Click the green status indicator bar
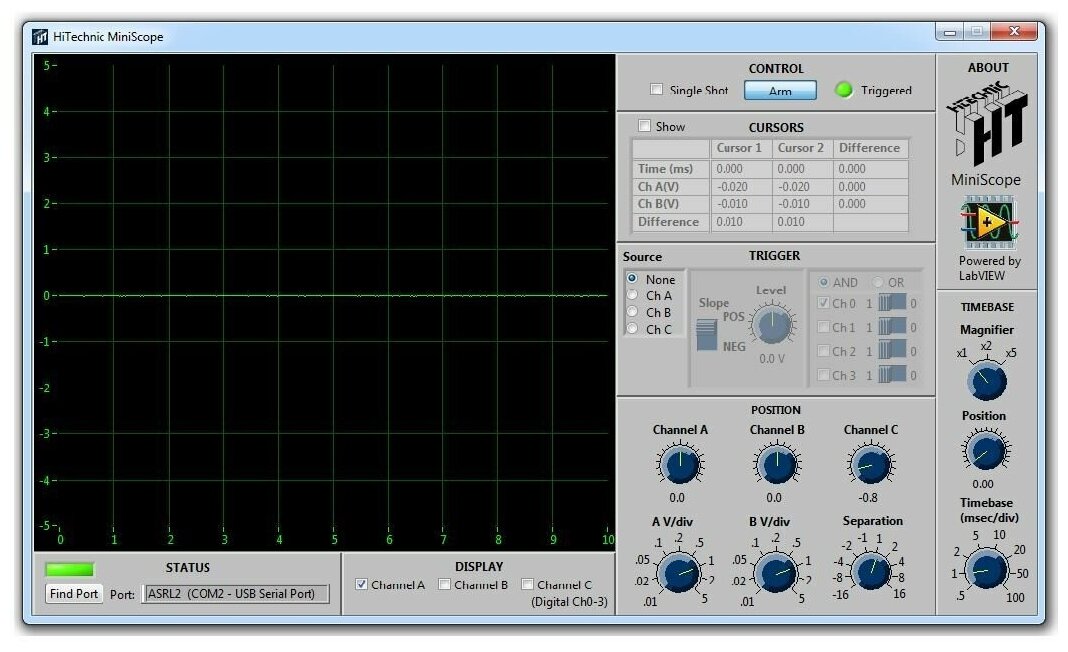This screenshot has width=1068, height=652. 69,569
